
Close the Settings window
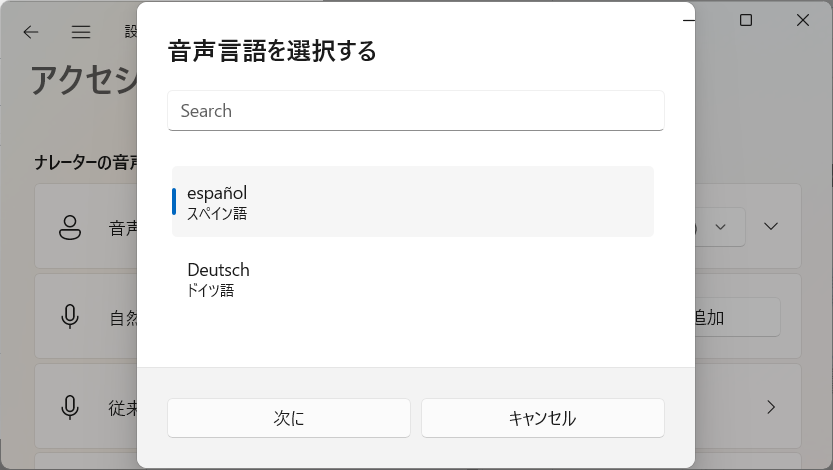[x=803, y=20]
